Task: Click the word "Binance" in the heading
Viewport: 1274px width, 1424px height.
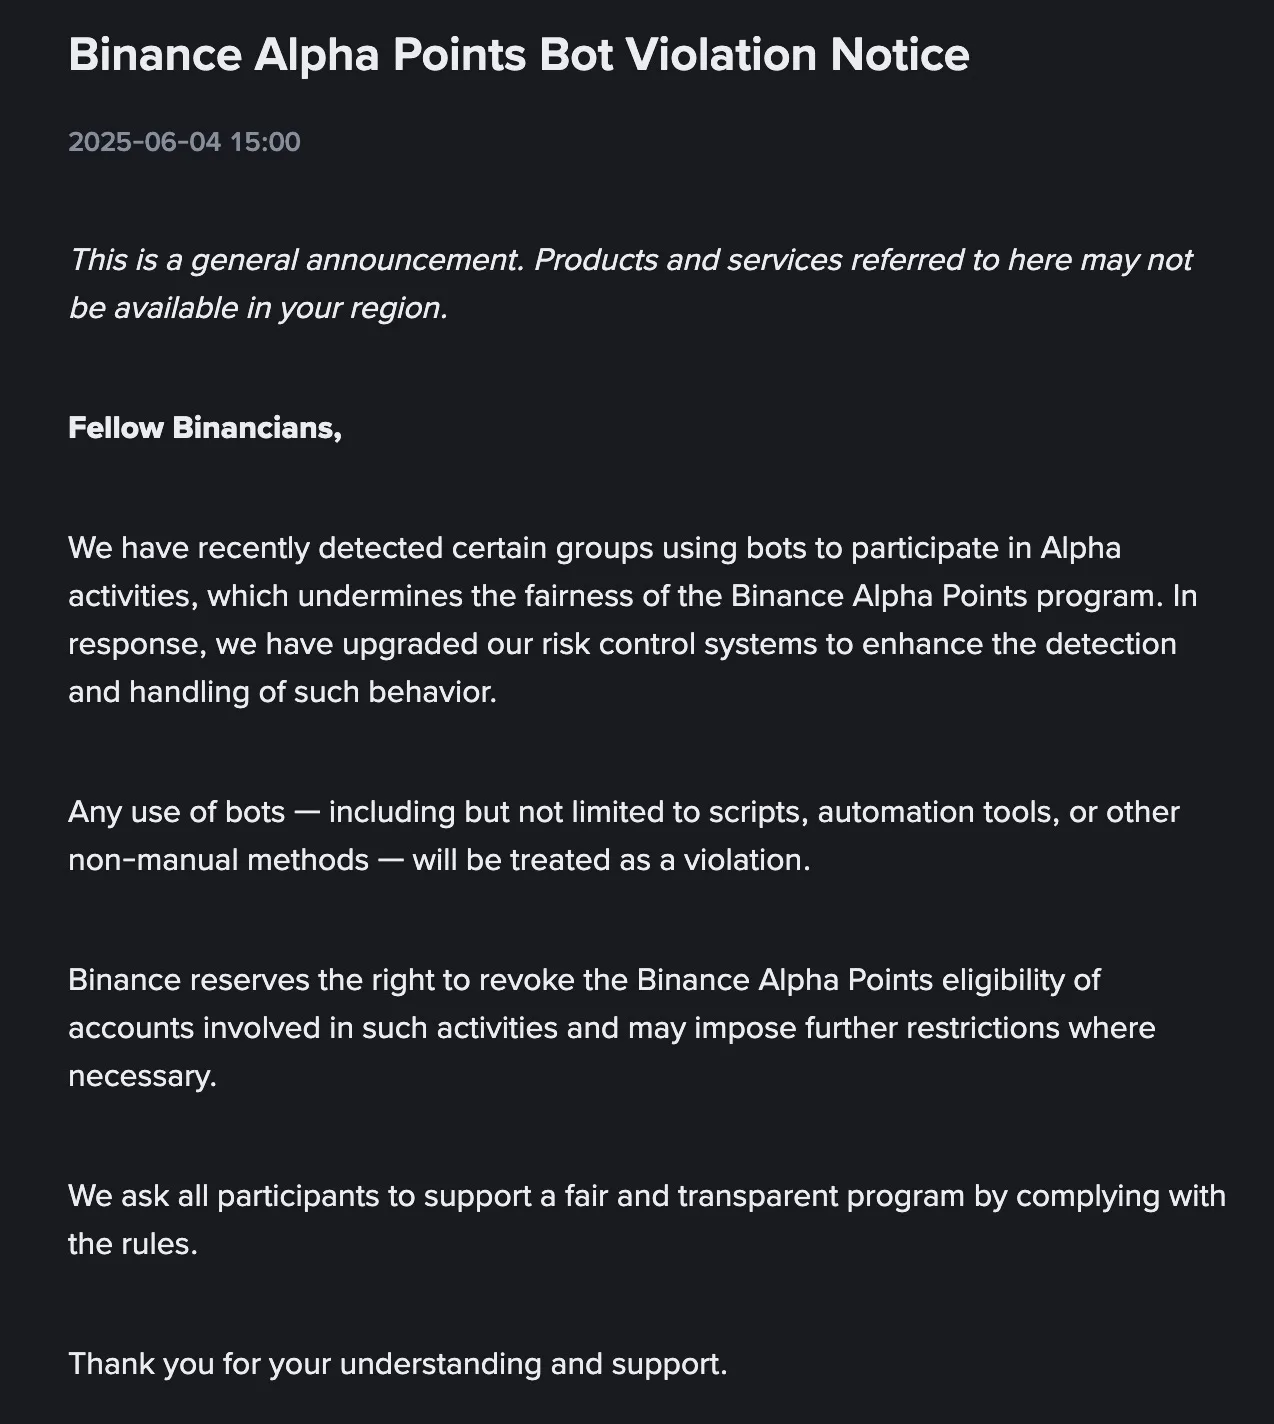Action: [154, 55]
